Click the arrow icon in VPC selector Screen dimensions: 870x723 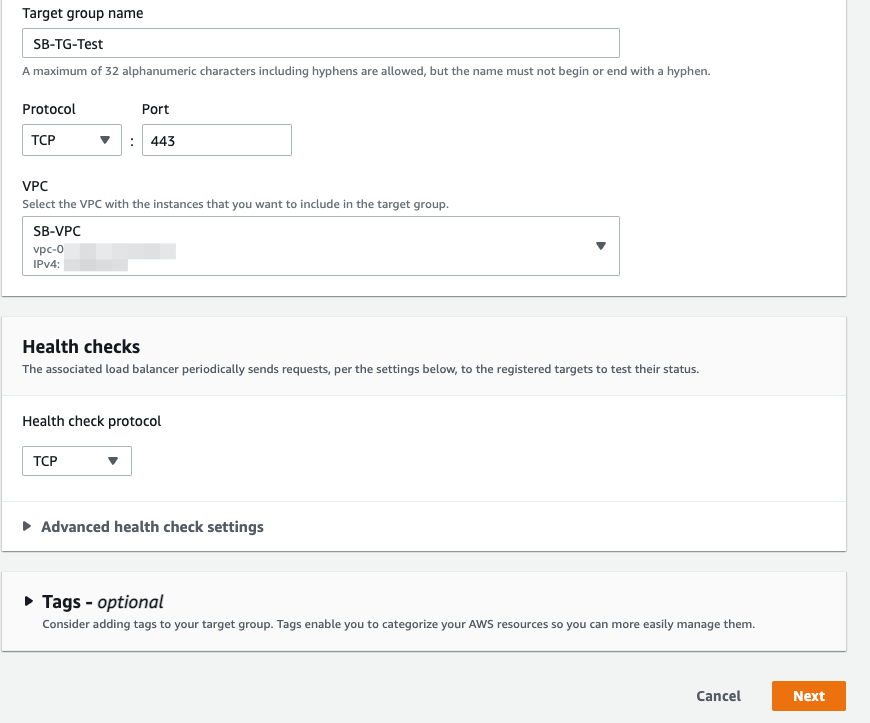pos(601,246)
